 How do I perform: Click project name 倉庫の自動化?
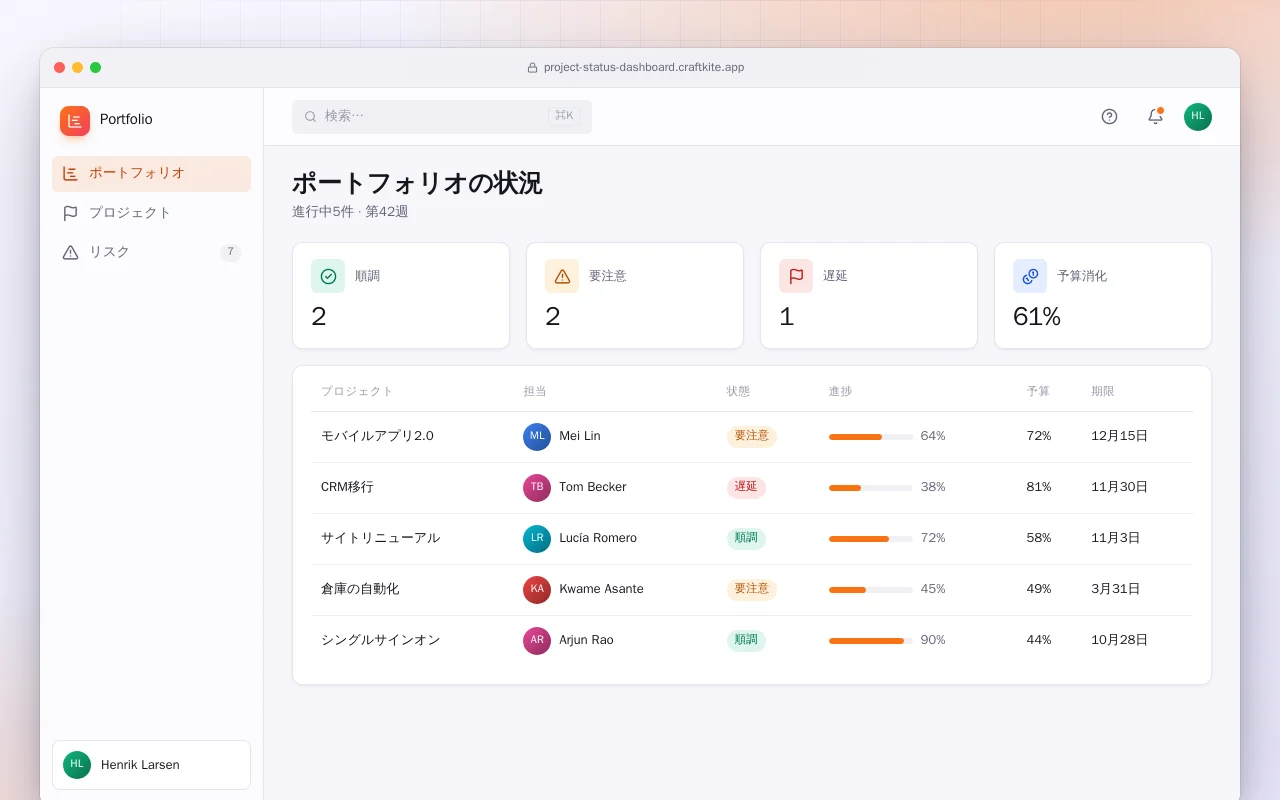point(360,589)
